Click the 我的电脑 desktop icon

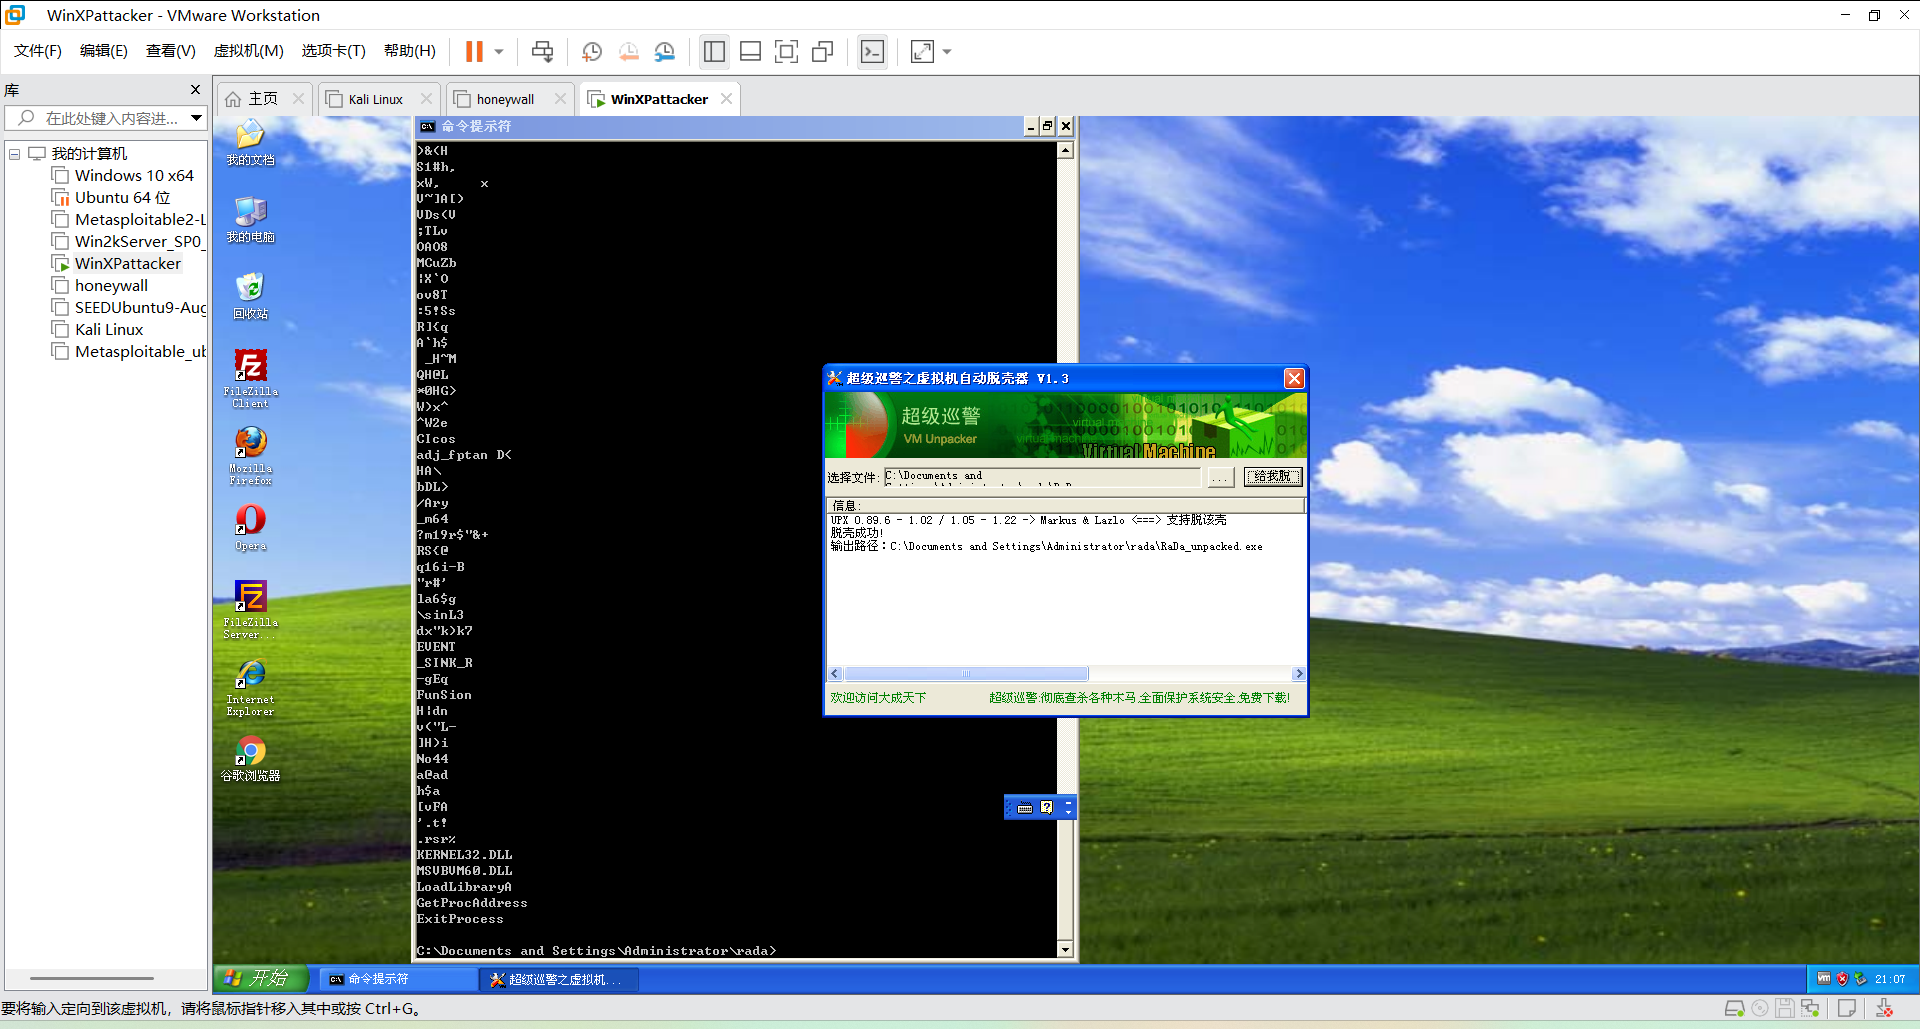[250, 220]
